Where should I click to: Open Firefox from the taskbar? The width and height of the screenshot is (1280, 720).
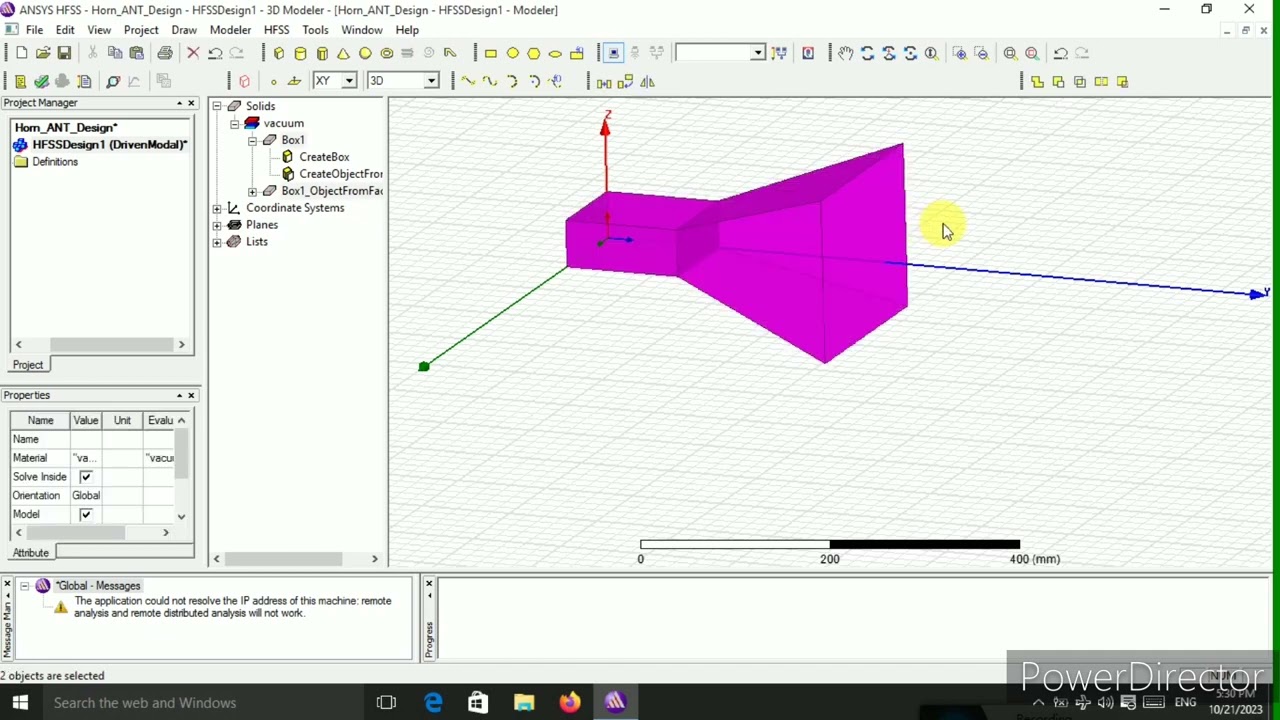pos(569,703)
